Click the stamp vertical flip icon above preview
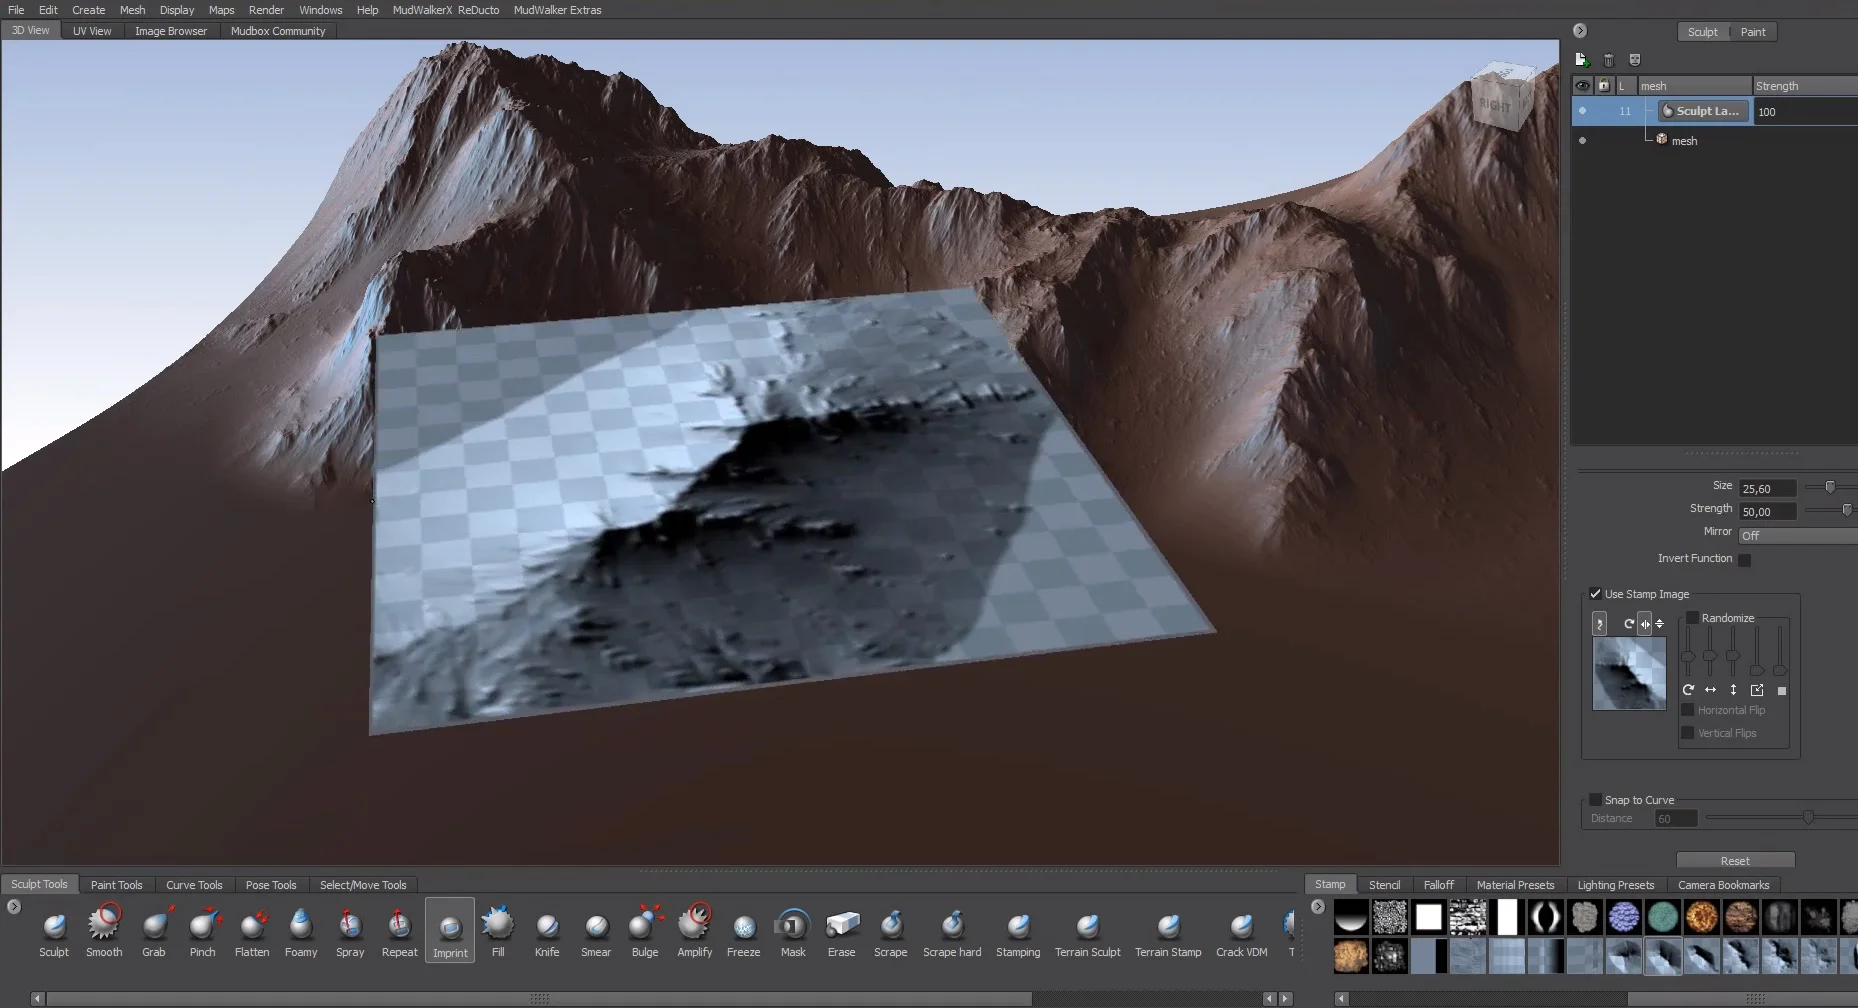This screenshot has height=1008, width=1858. click(1660, 624)
